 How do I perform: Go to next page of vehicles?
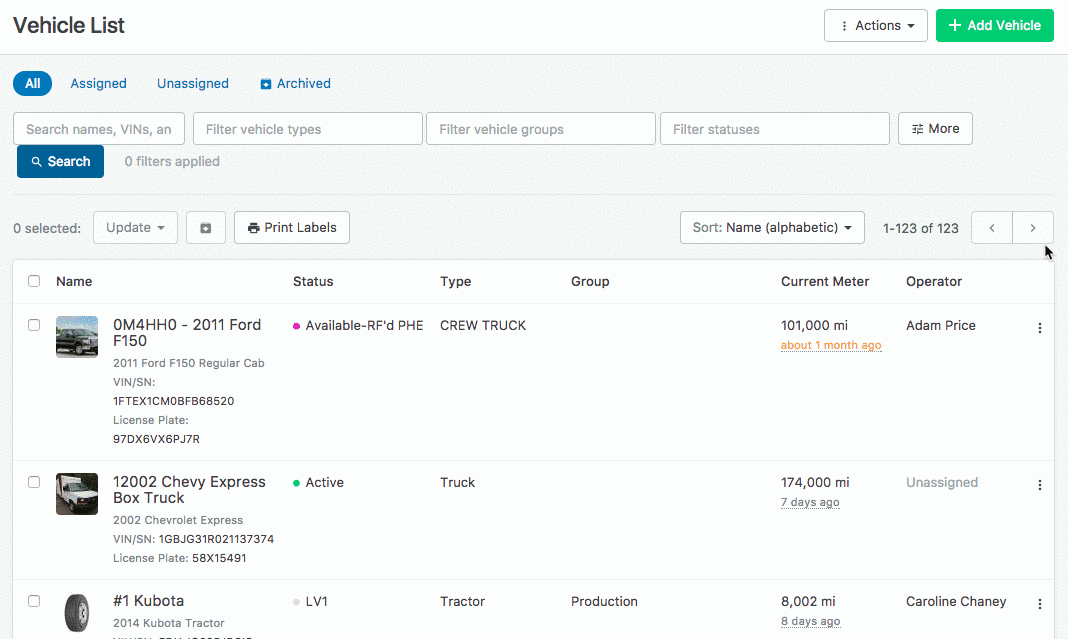[x=1033, y=228]
